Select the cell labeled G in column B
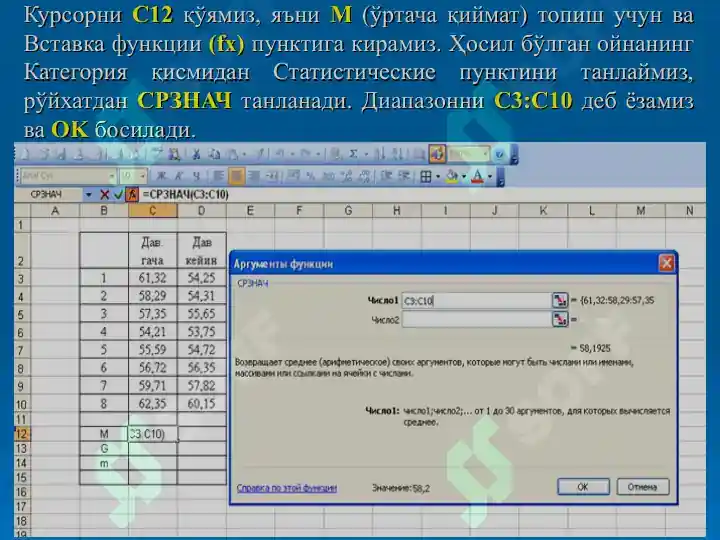 (104, 449)
